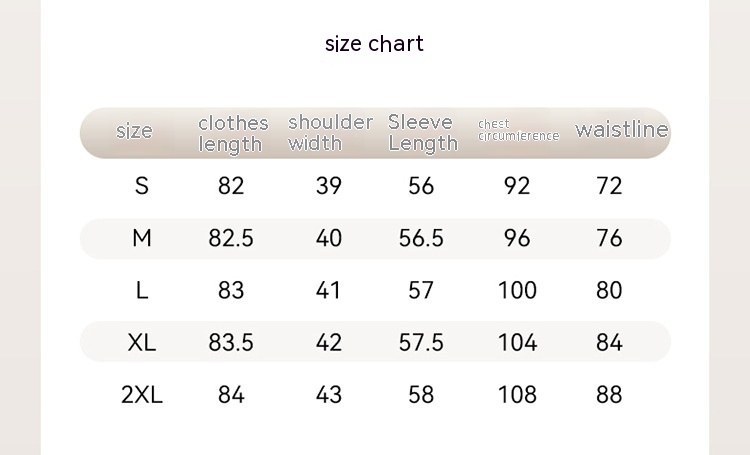Select the L size row label
The height and width of the screenshot is (455, 750).
click(141, 290)
